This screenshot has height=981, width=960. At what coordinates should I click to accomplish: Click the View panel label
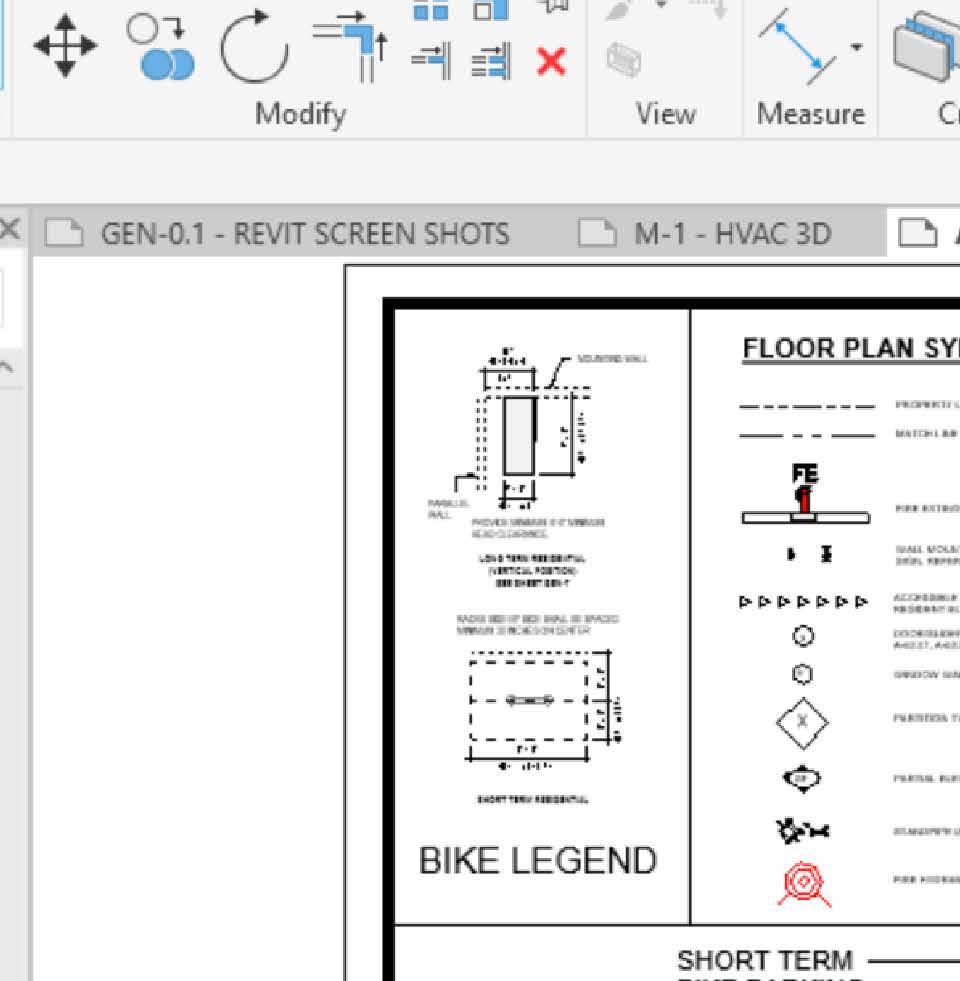[x=665, y=114]
